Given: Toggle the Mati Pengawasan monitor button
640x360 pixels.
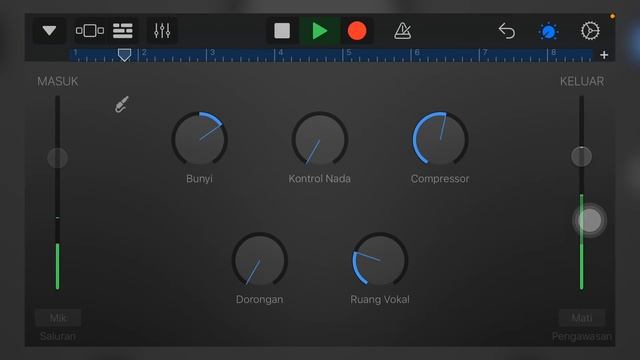Looking at the screenshot, I should (582, 318).
